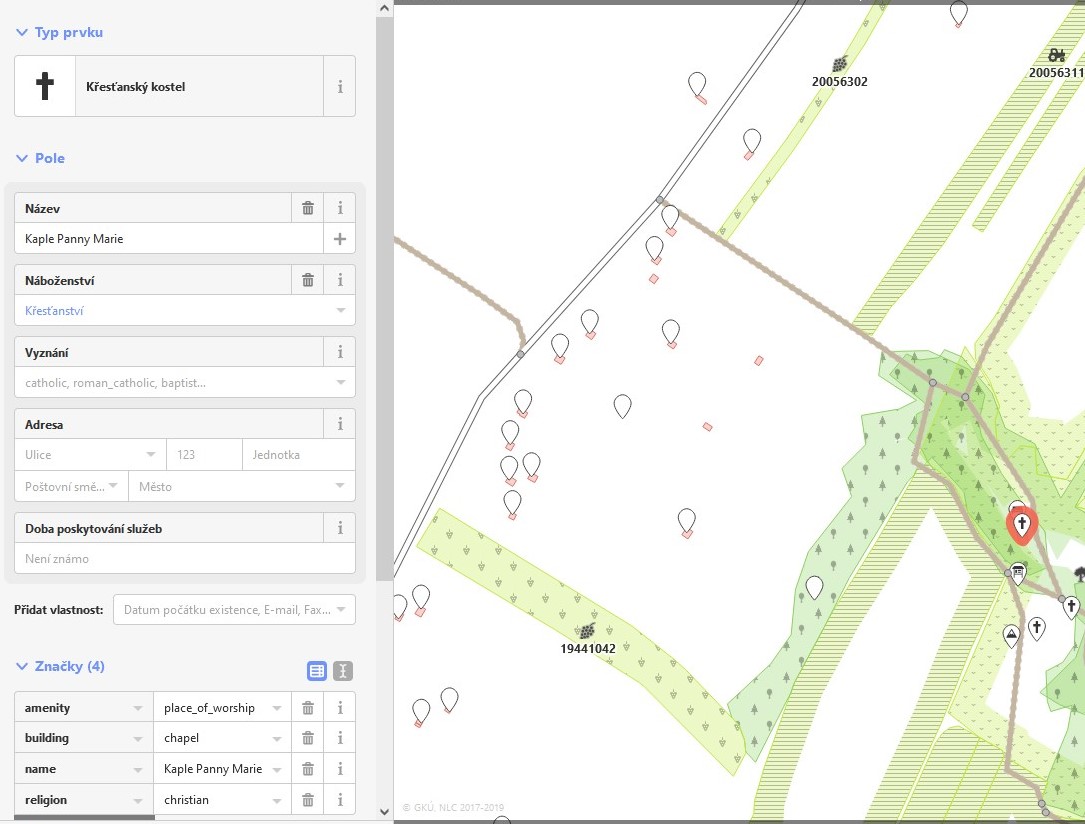Remove the Náboženství field via its trash icon

[x=308, y=280]
